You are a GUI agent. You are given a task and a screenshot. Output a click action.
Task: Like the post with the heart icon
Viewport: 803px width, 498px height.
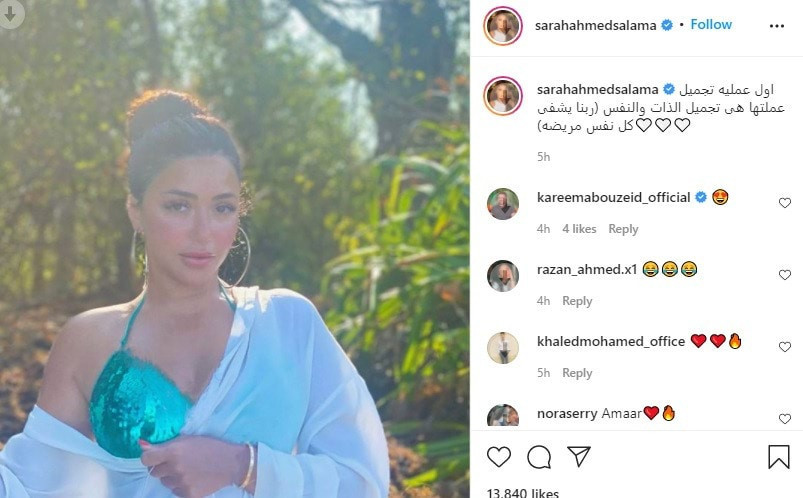tap(499, 456)
